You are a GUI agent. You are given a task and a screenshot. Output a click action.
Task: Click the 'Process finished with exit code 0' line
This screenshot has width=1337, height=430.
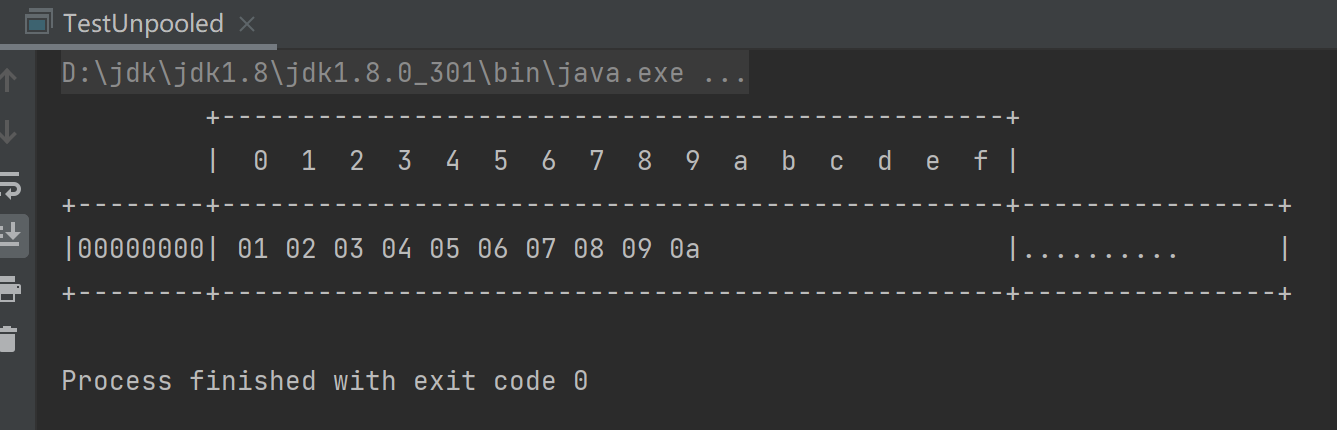(324, 381)
